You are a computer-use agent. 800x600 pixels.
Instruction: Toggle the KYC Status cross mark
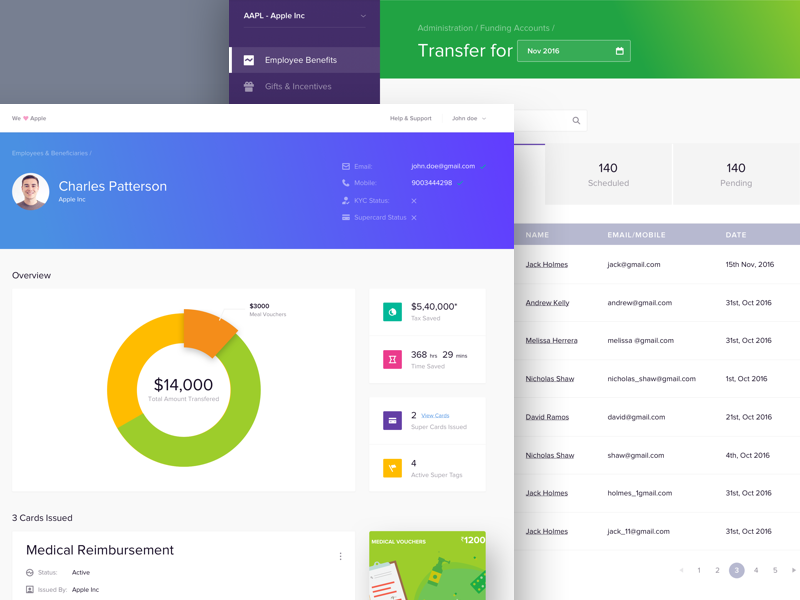(x=414, y=201)
